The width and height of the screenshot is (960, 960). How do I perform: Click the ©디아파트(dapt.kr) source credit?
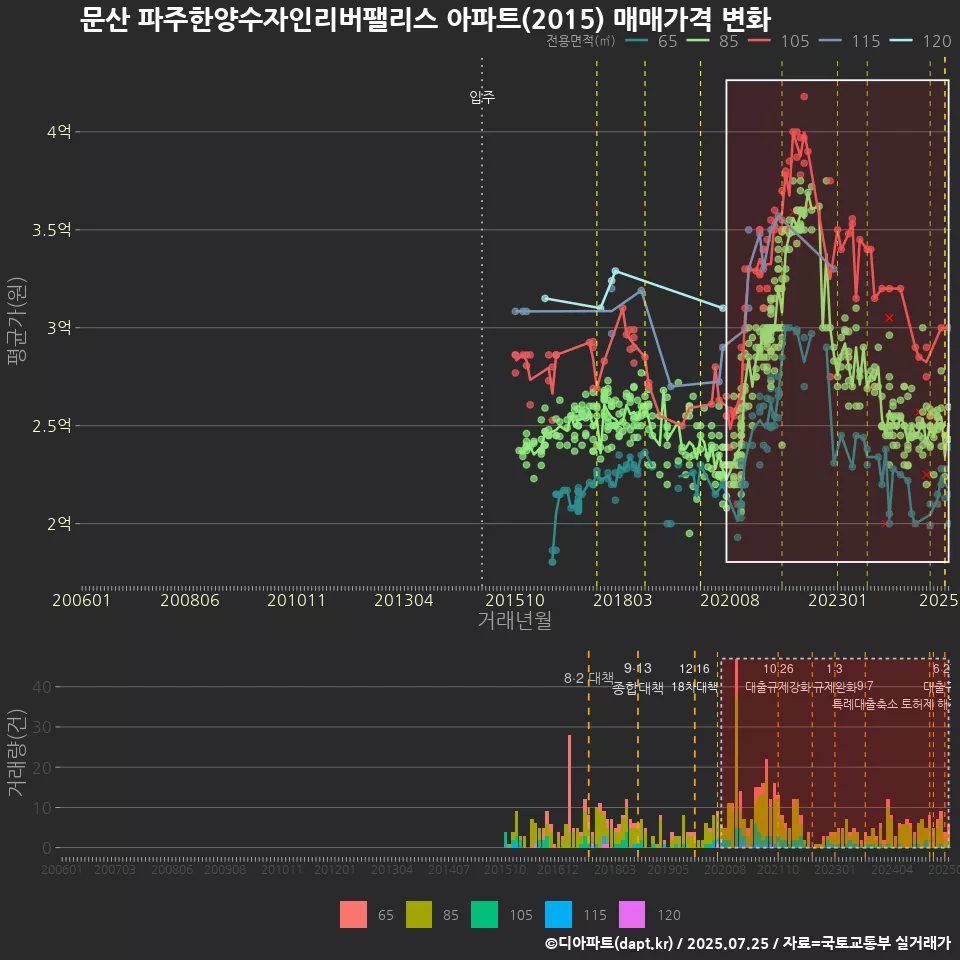click(x=609, y=943)
